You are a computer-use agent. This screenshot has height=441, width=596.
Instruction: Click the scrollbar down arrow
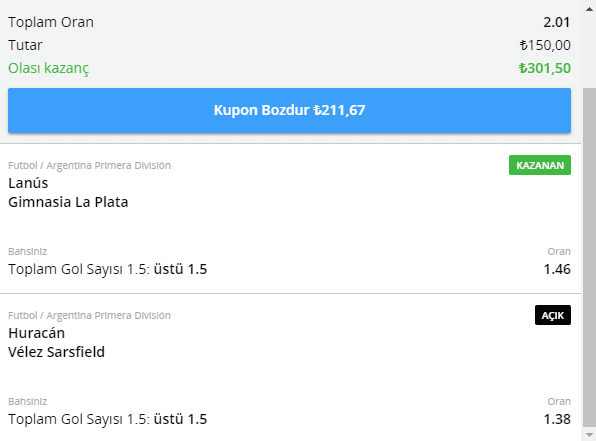589,435
